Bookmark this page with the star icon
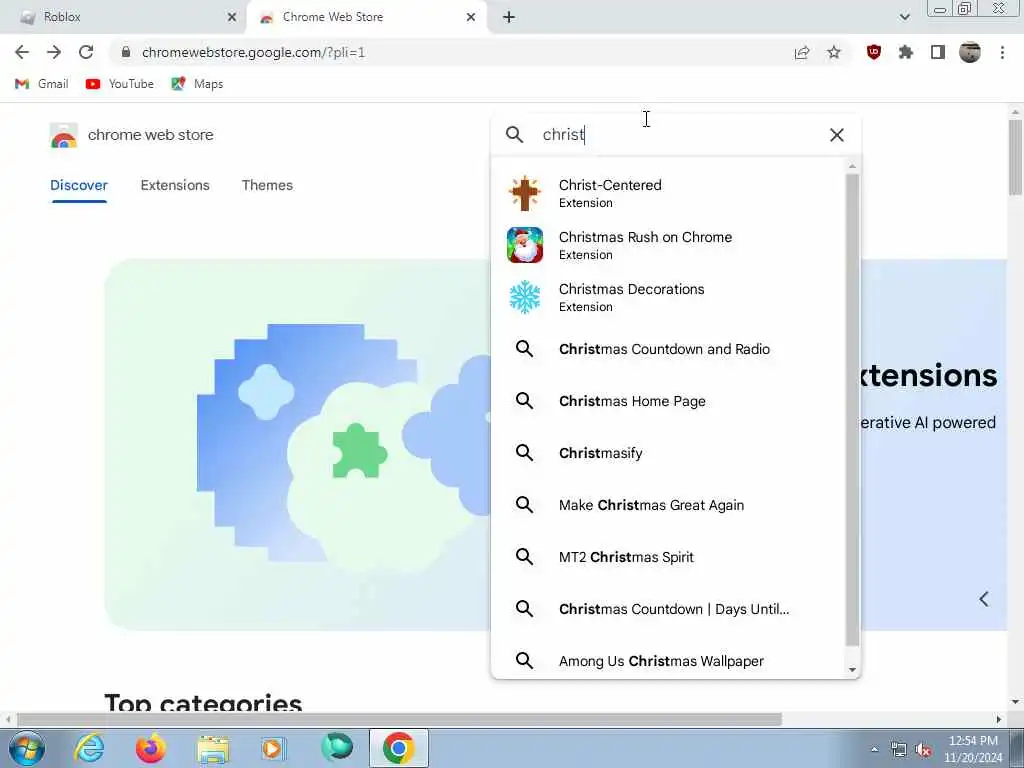 click(x=834, y=52)
